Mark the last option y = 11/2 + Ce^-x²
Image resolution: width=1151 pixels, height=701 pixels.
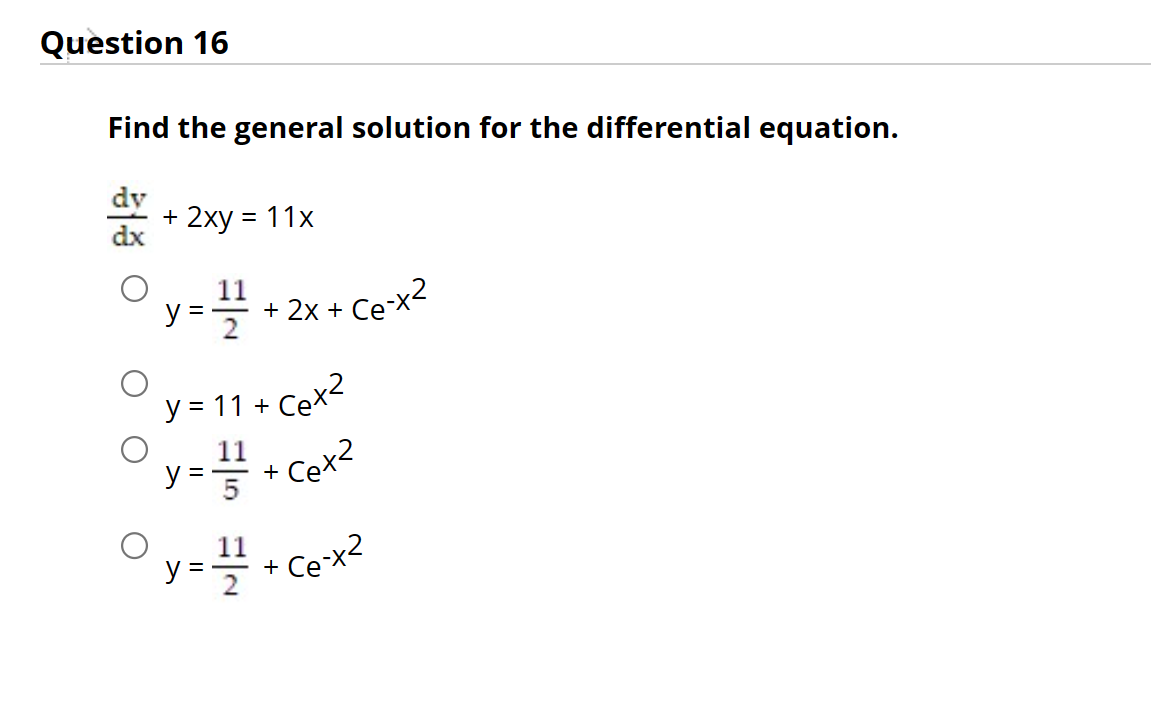pos(134,545)
